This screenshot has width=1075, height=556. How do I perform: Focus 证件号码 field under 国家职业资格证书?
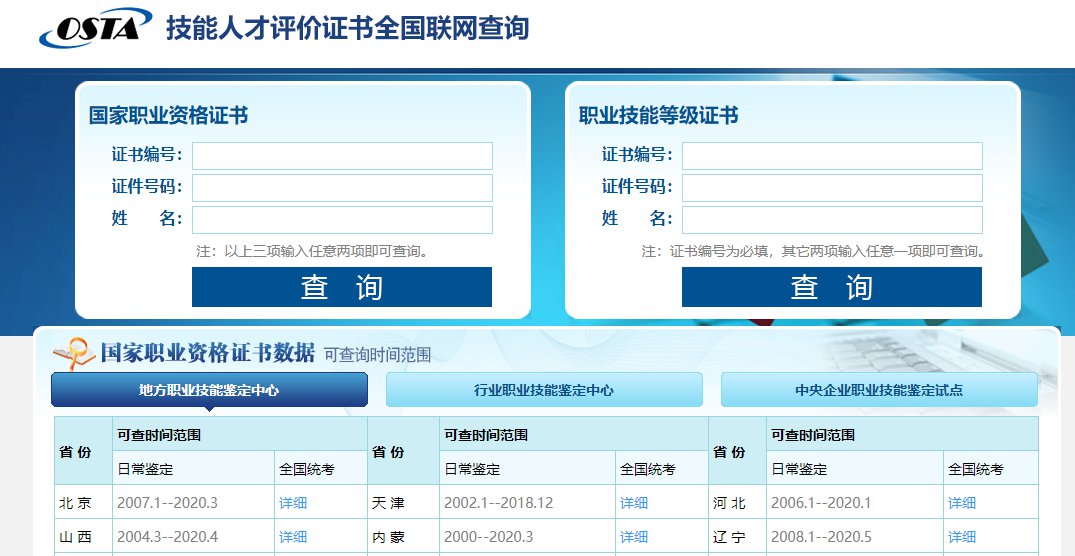[342, 188]
